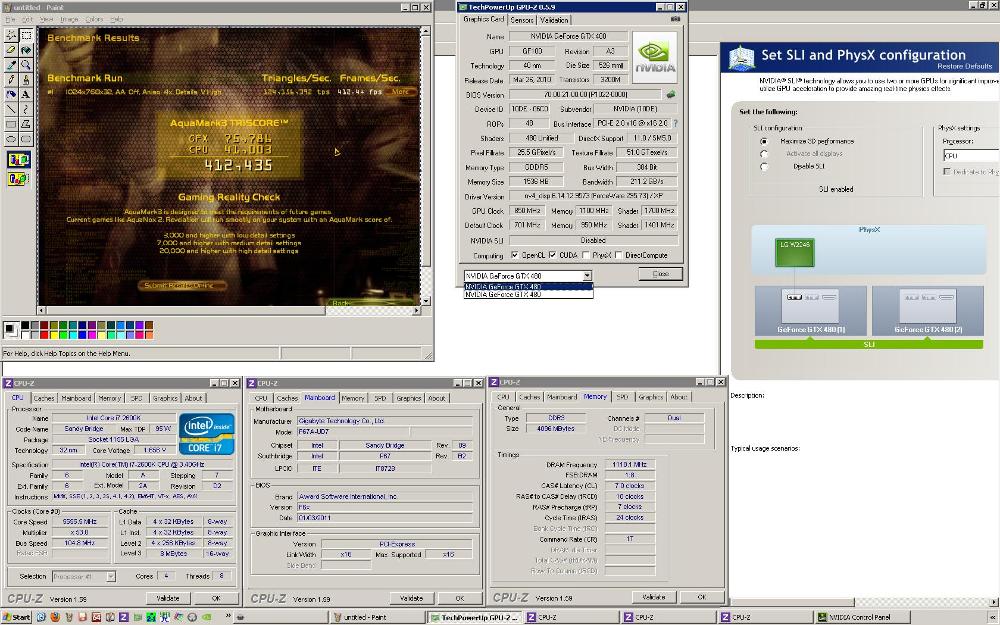Click the bus interface question mark in GPU-Z
Screen dimensions: 1000x625
pos(675,123)
